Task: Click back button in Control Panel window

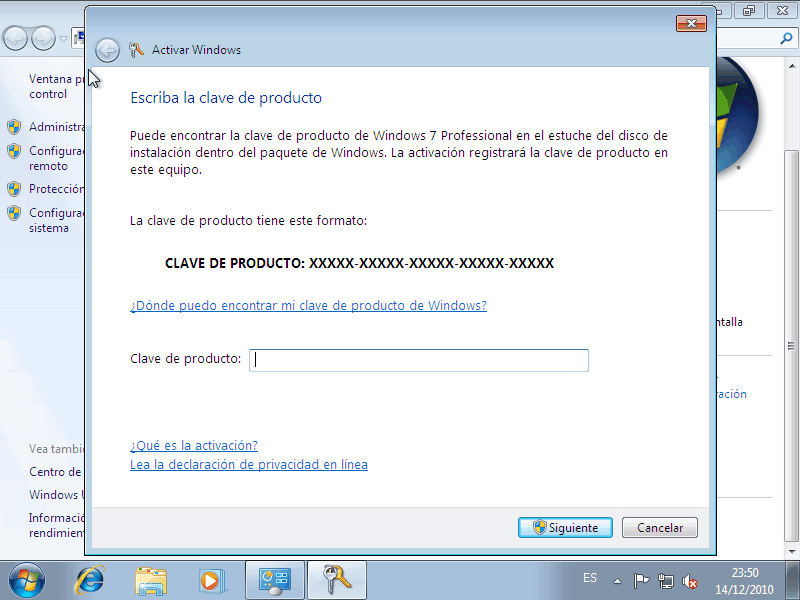Action: coord(15,38)
